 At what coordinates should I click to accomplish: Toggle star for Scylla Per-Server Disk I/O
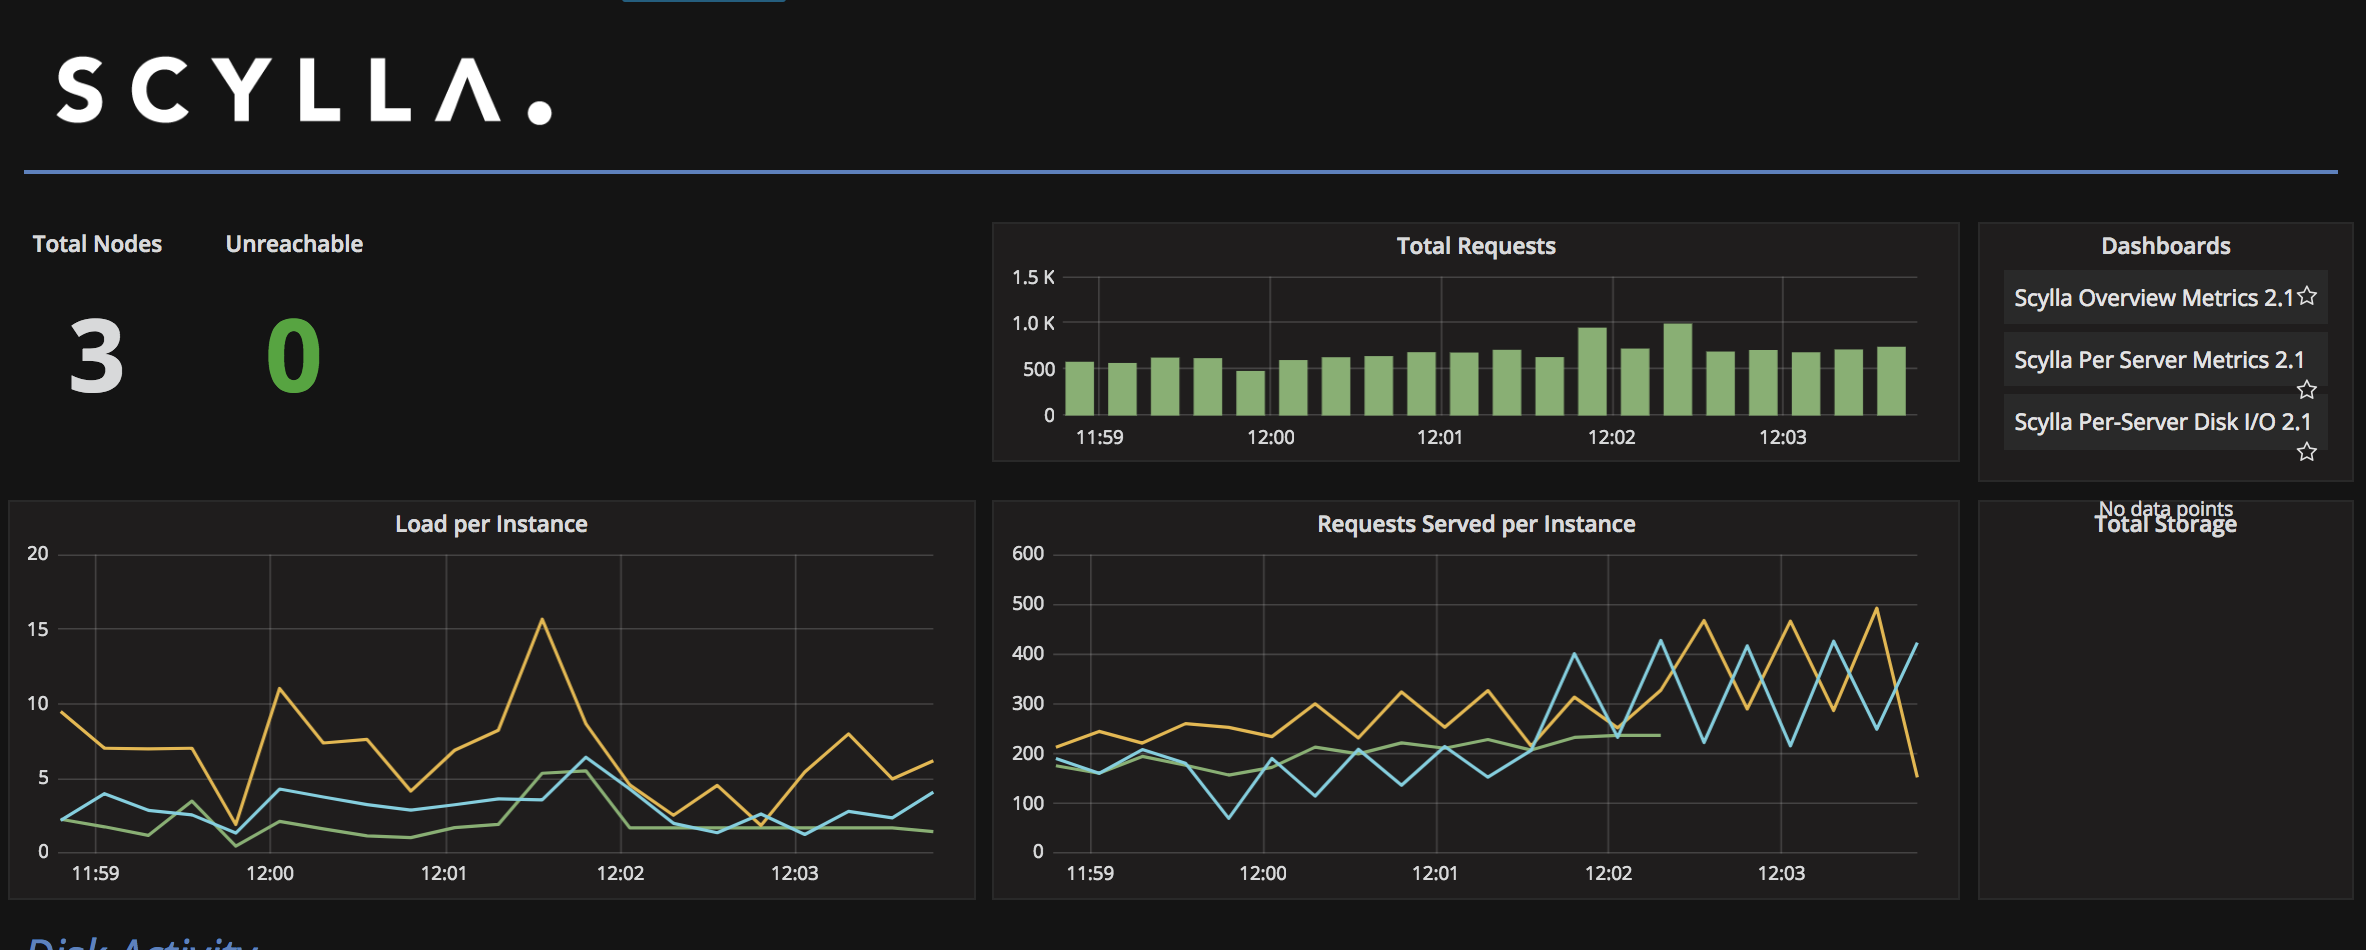(x=2307, y=451)
